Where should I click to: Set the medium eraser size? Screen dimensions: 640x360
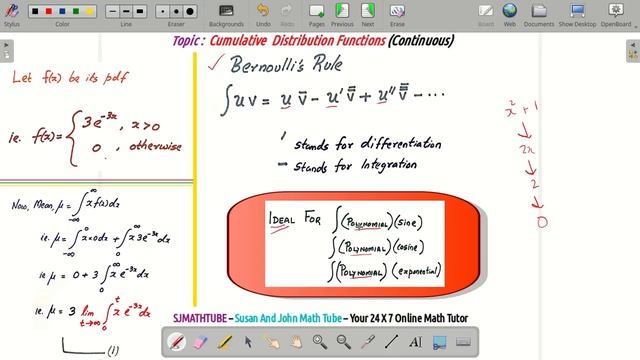tap(176, 11)
